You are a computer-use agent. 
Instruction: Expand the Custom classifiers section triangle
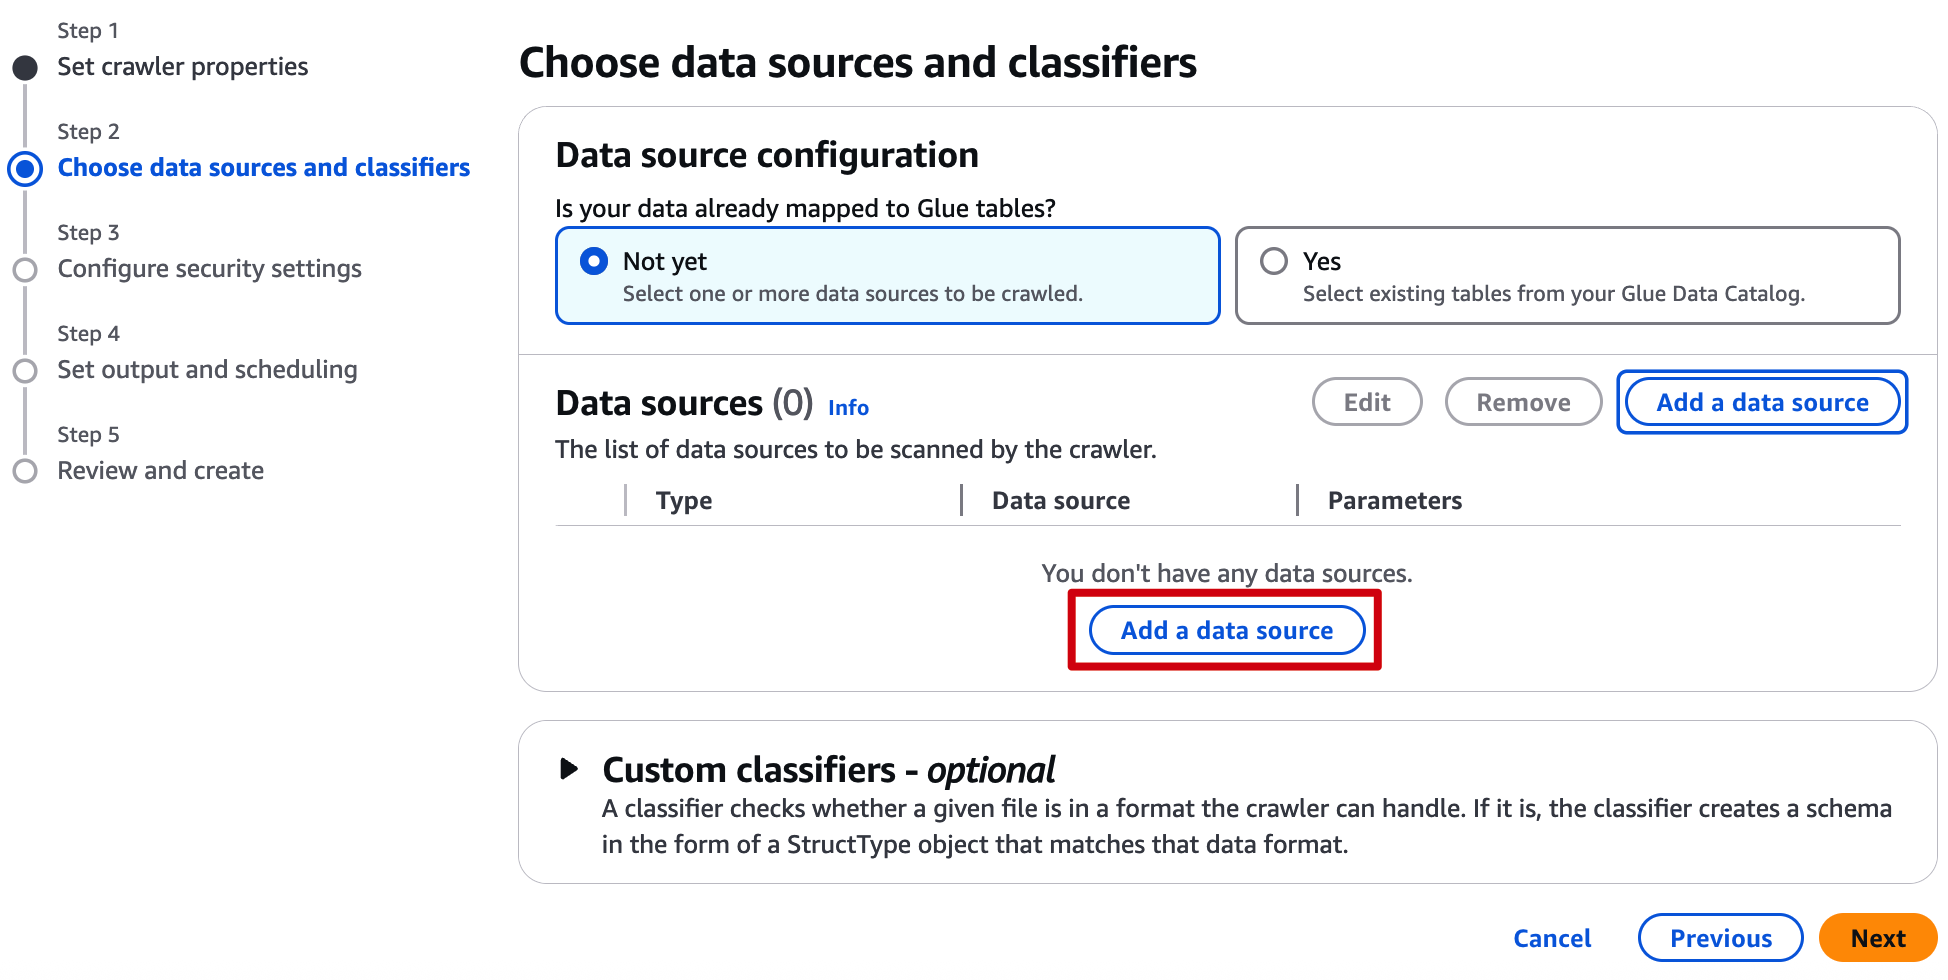pyautogui.click(x=569, y=769)
